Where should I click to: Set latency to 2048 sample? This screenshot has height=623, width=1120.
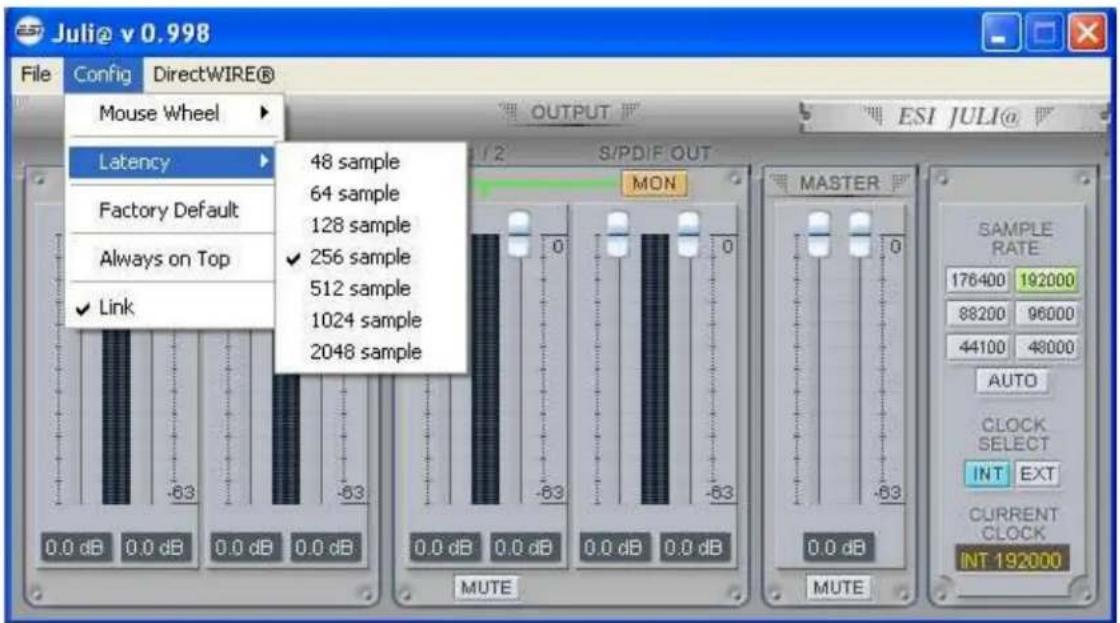click(371, 352)
